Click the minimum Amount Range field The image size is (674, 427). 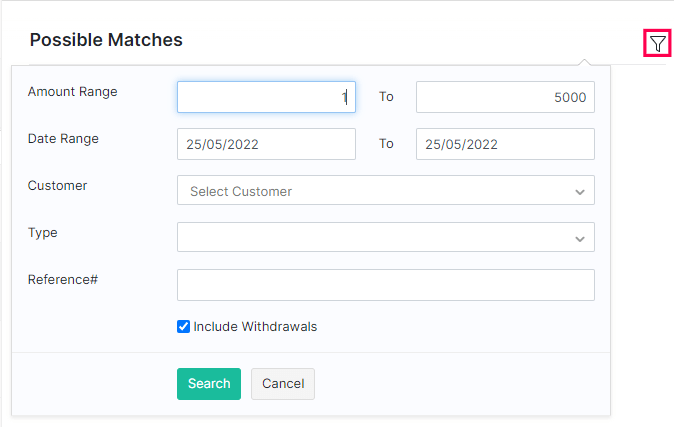(266, 97)
